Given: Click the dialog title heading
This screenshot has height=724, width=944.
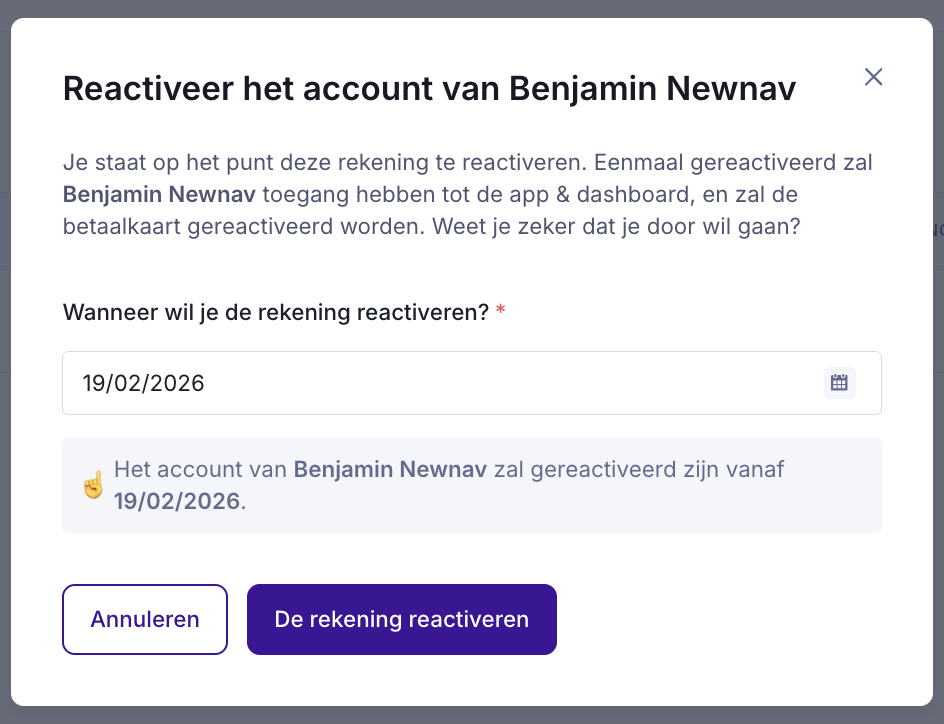Looking at the screenshot, I should [x=429, y=88].
